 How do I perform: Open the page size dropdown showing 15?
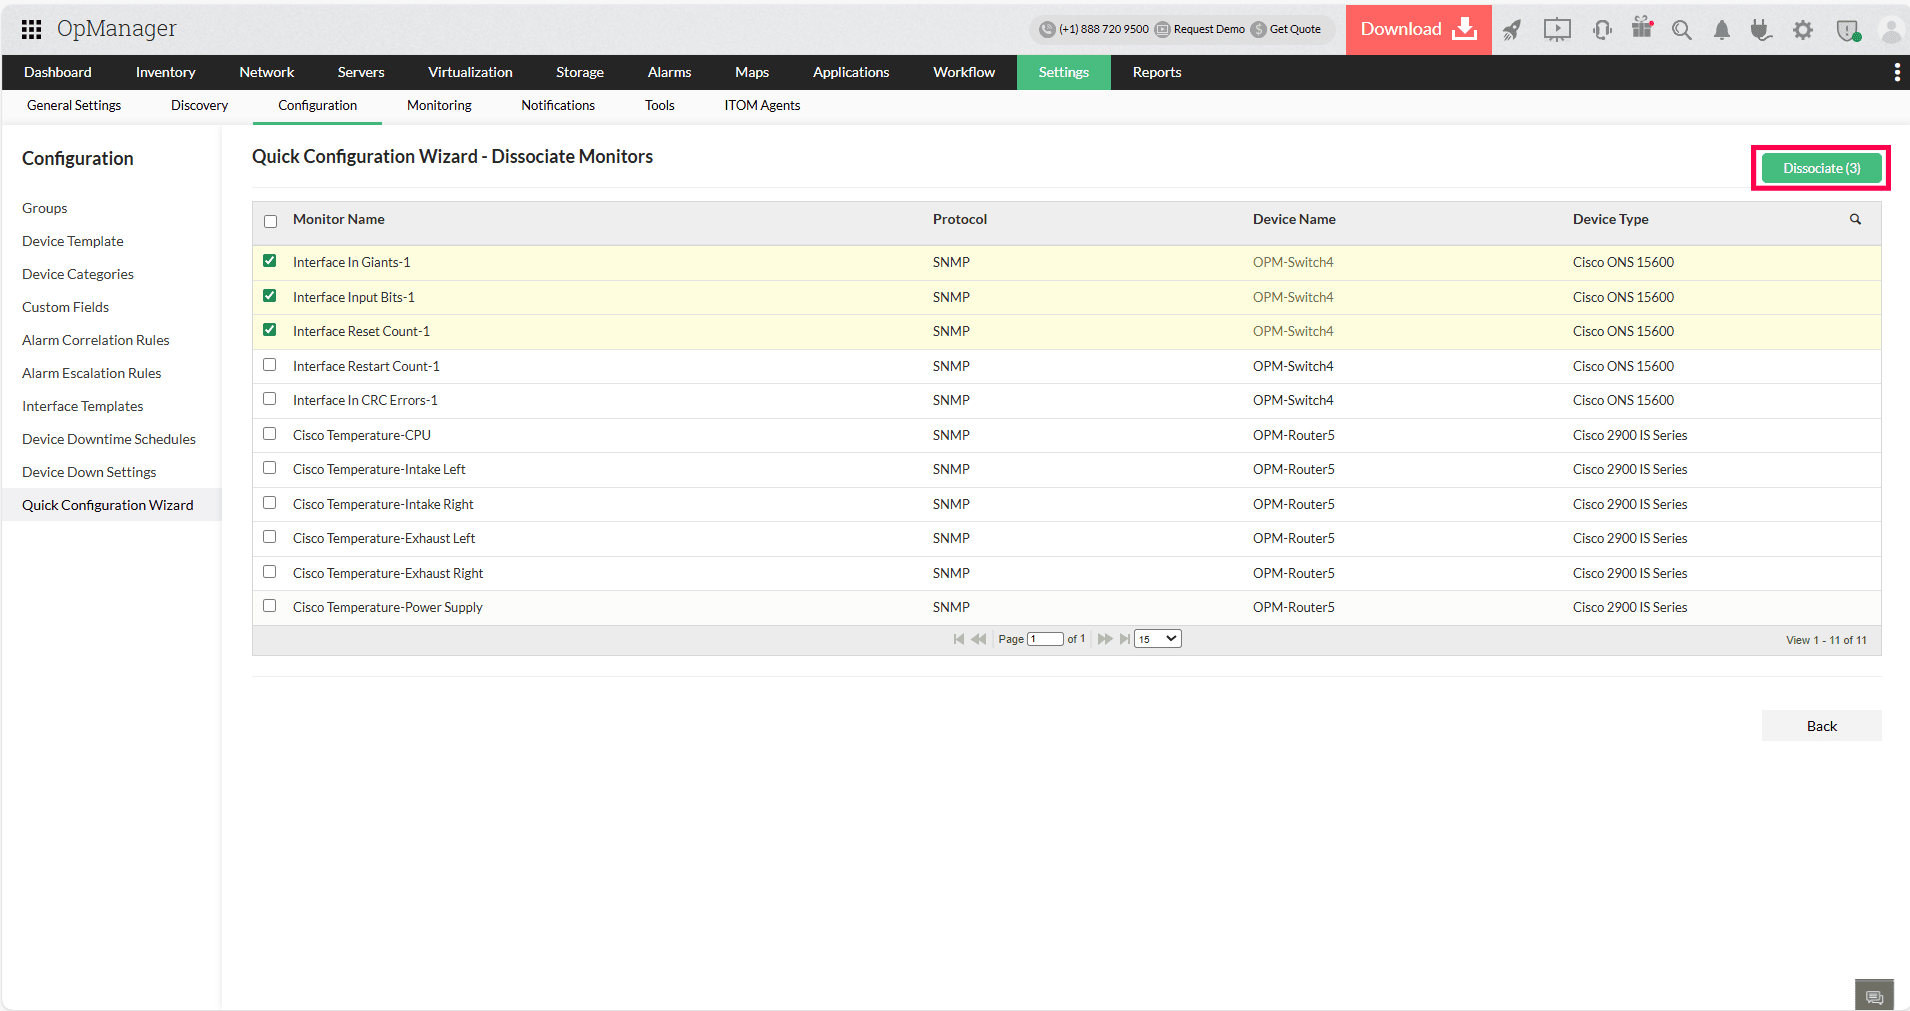coord(1156,638)
